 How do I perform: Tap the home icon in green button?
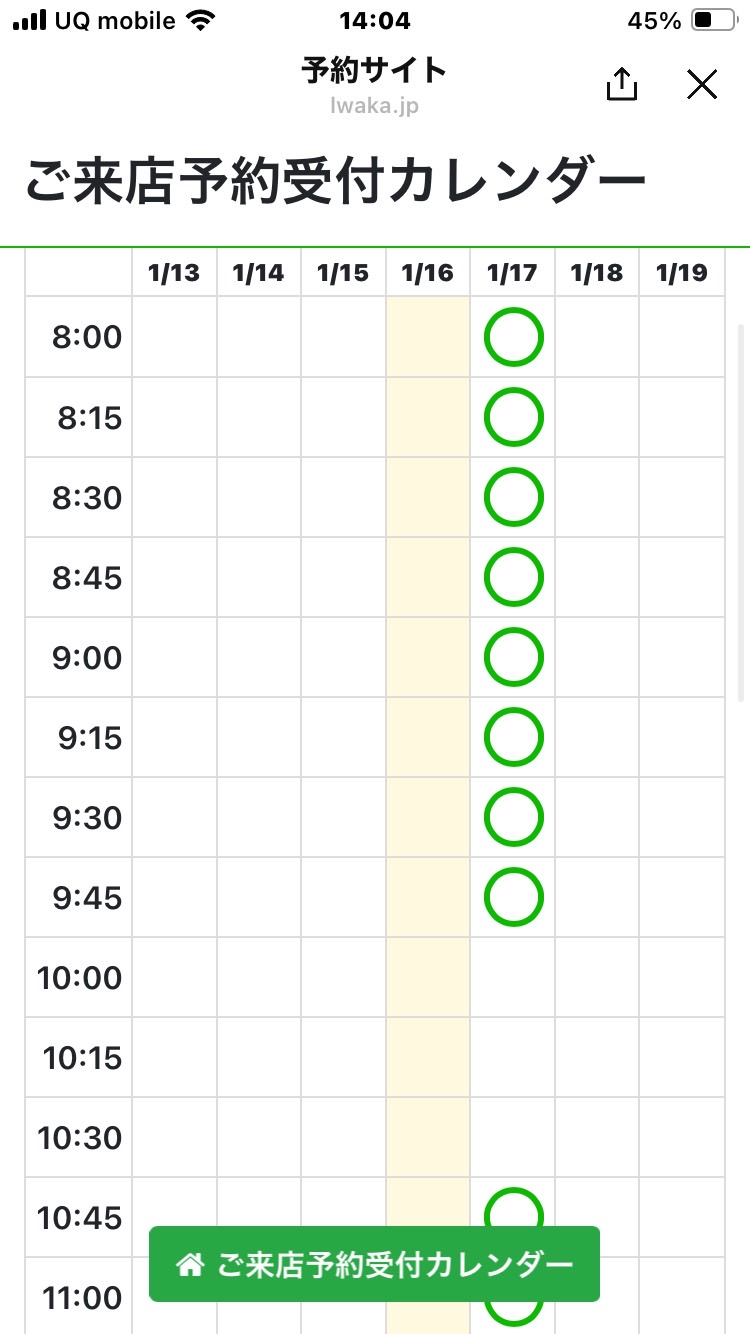(189, 1265)
